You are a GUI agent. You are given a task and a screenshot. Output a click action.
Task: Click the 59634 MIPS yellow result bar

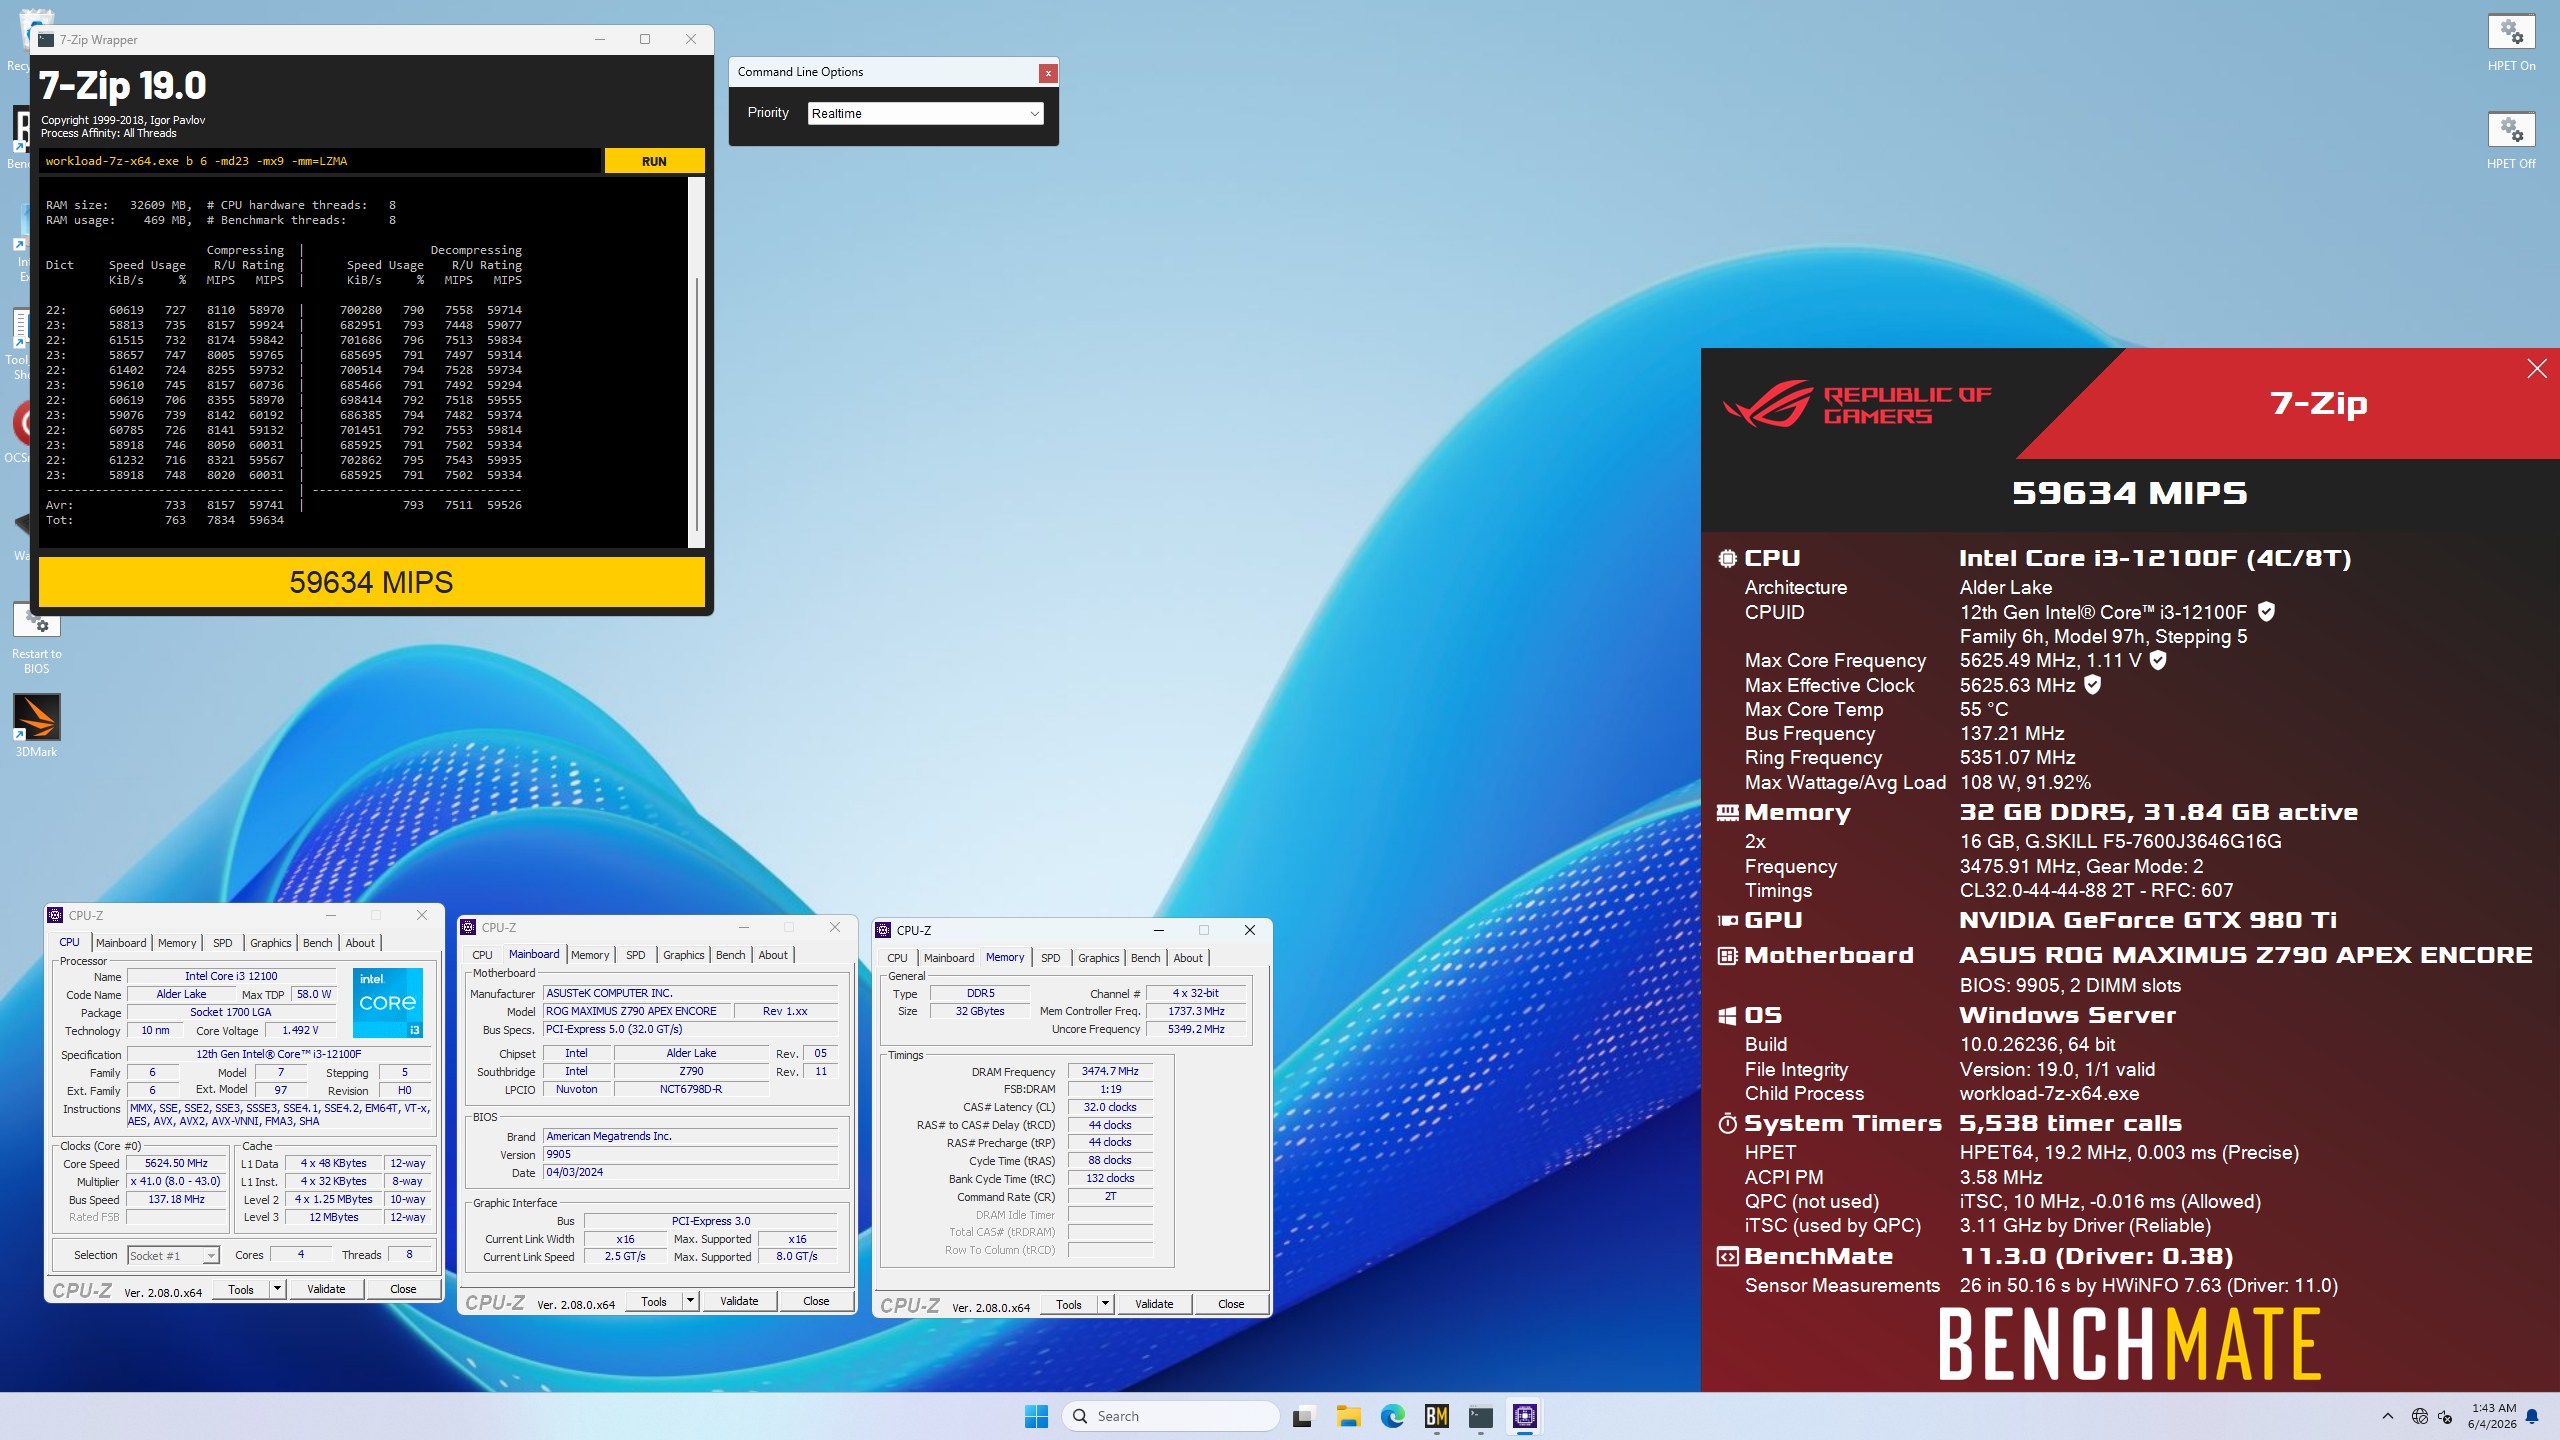pyautogui.click(x=371, y=582)
